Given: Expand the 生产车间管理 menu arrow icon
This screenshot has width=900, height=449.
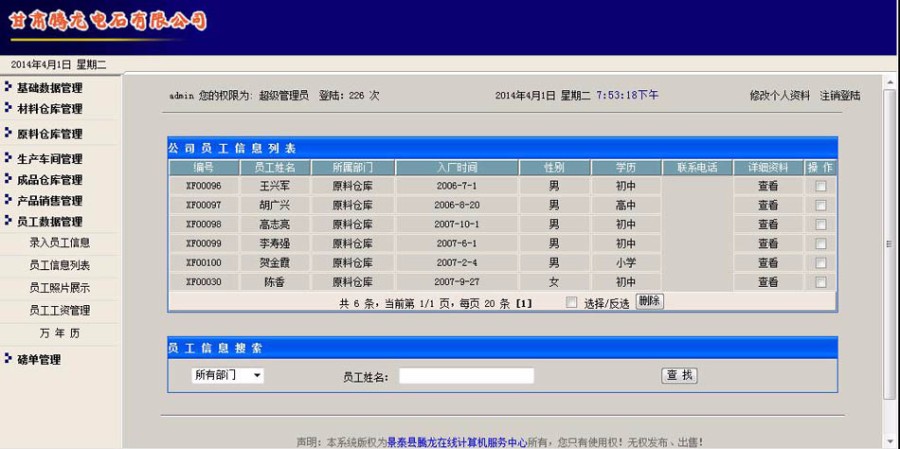Looking at the screenshot, I should pyautogui.click(x=8, y=158).
